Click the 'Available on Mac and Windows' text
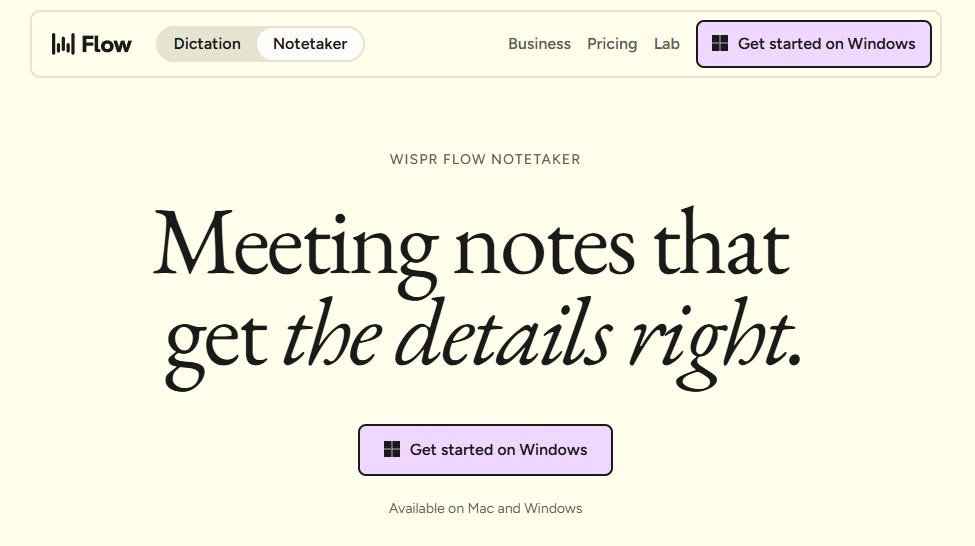This screenshot has height=546, width=975. pos(486,509)
